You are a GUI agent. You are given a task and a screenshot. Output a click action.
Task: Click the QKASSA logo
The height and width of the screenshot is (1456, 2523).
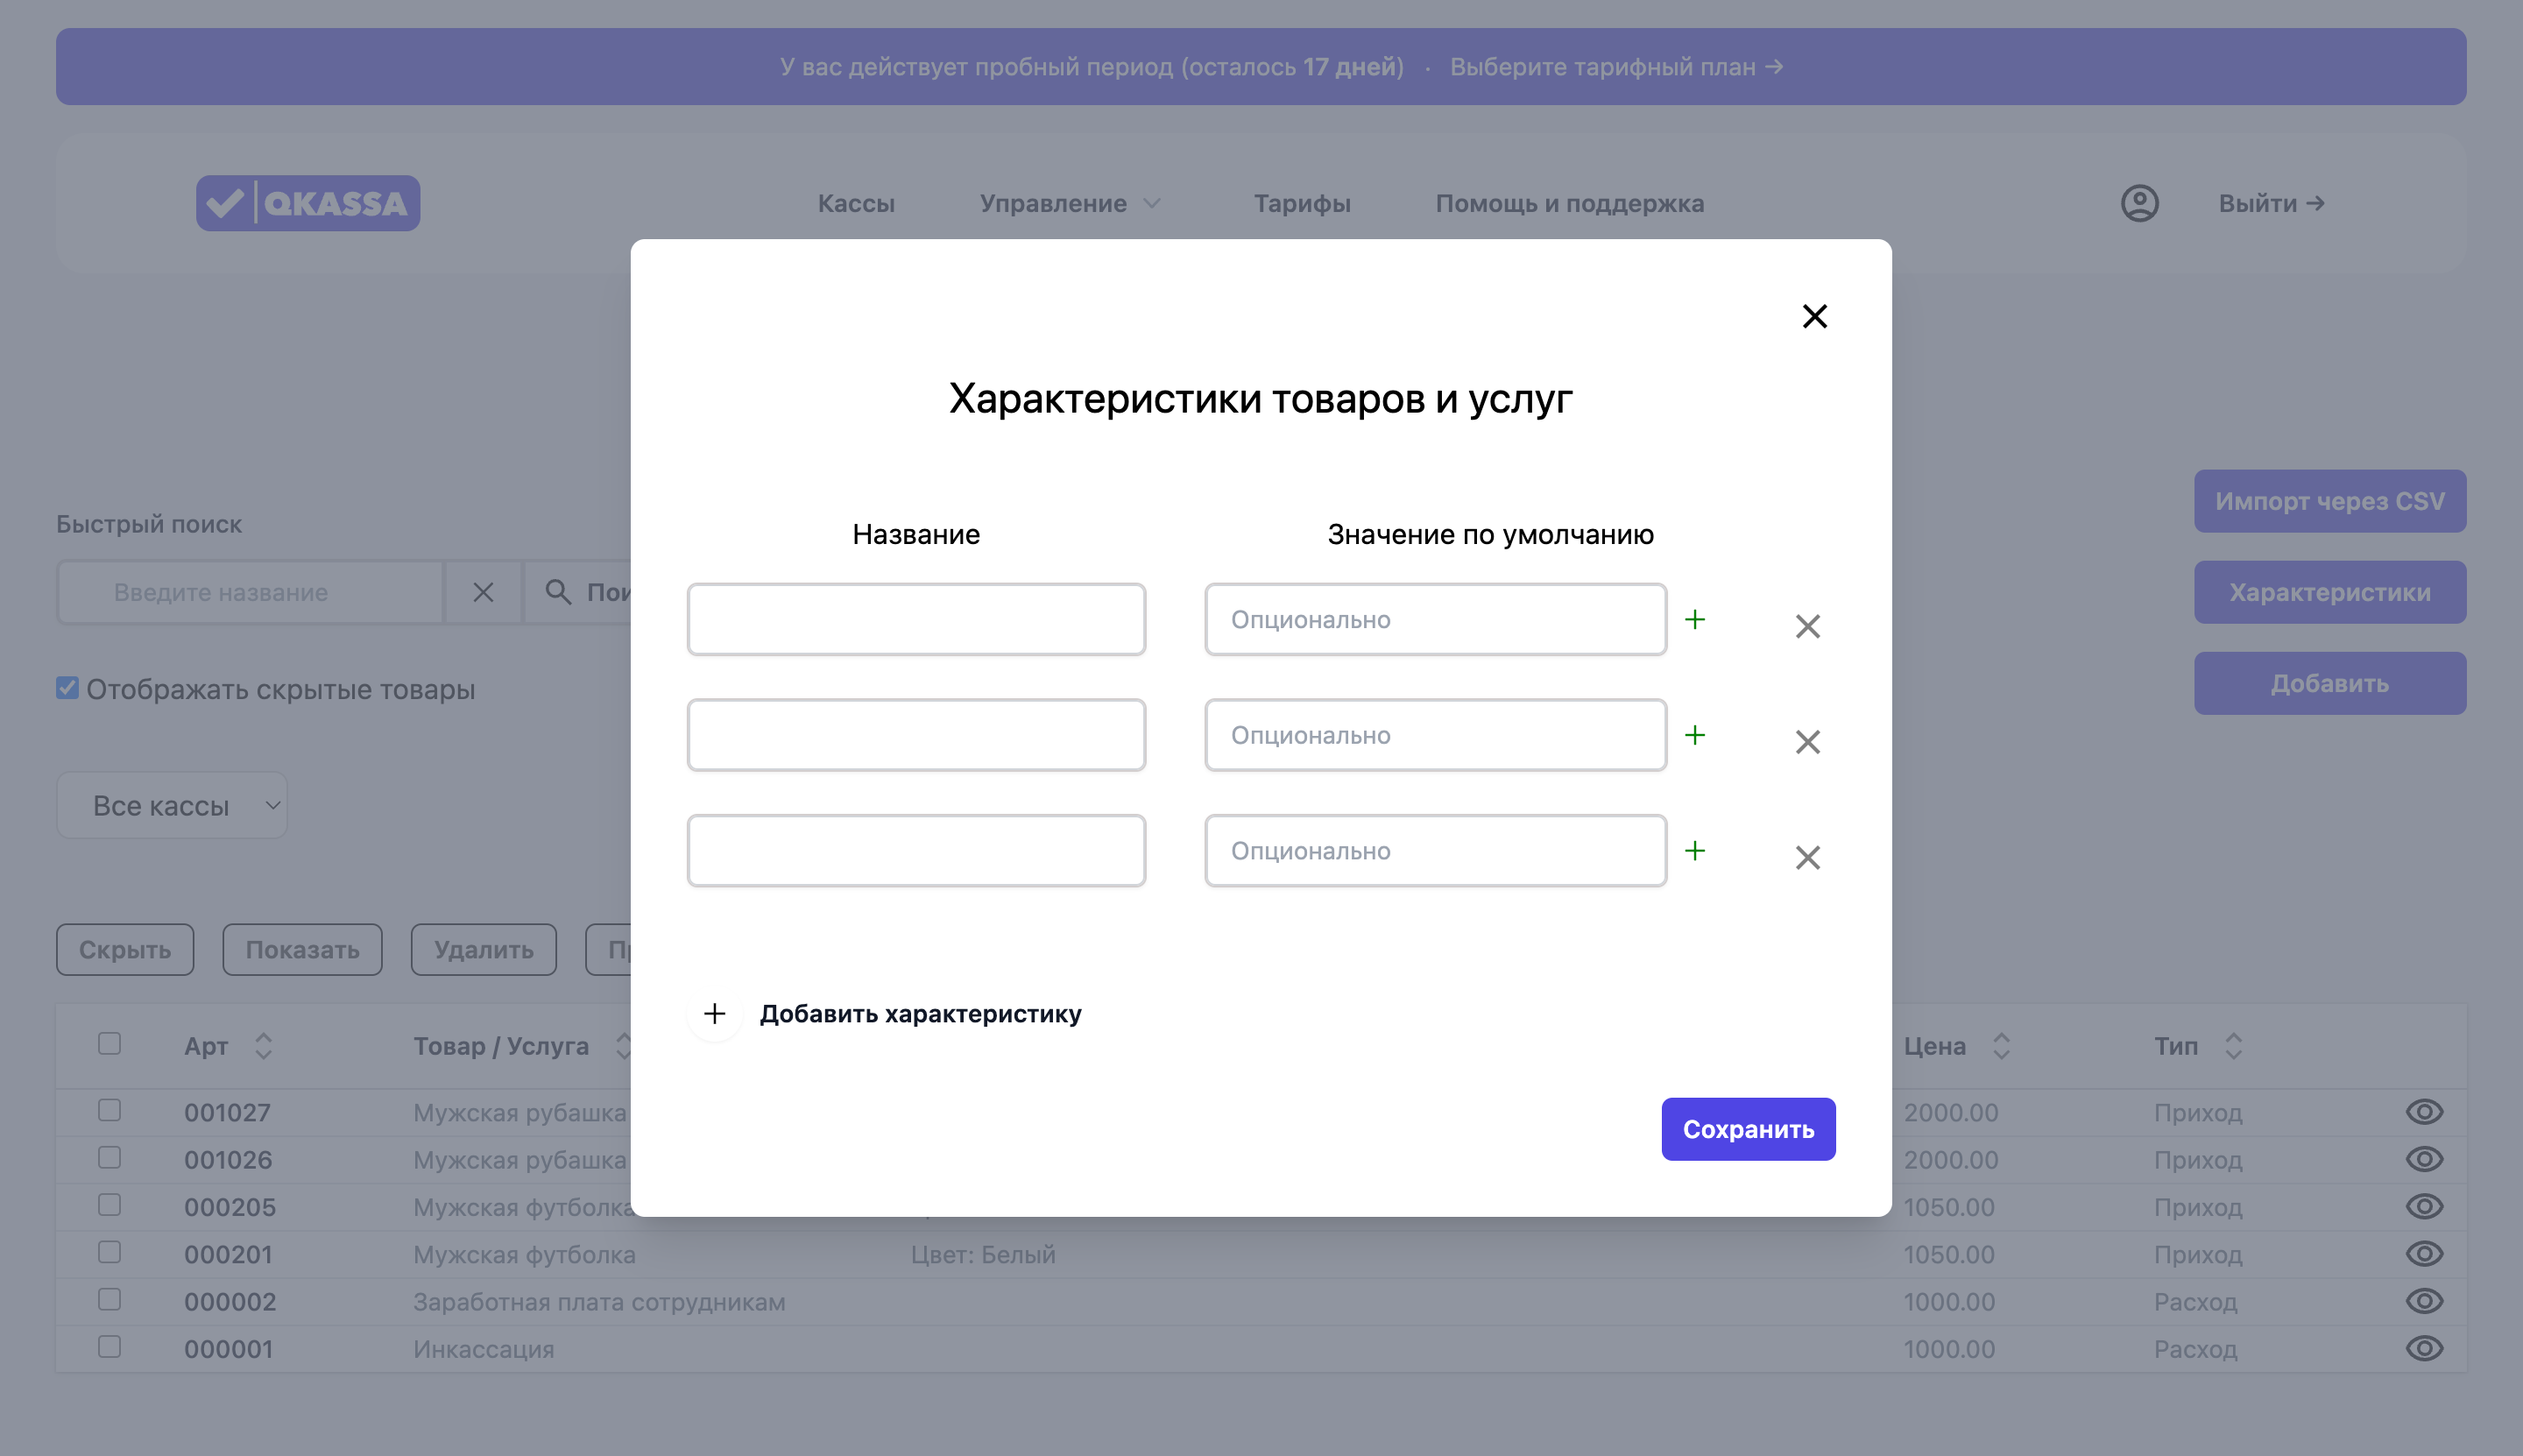coord(308,203)
